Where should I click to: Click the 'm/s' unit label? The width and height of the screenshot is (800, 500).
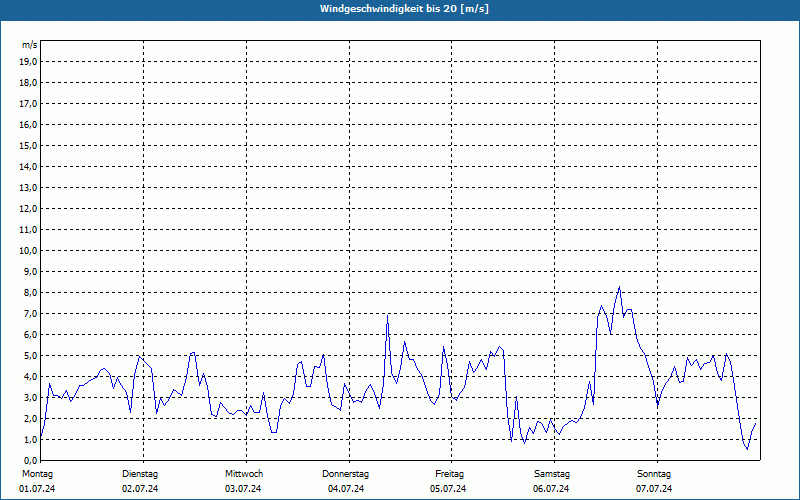pos(30,45)
